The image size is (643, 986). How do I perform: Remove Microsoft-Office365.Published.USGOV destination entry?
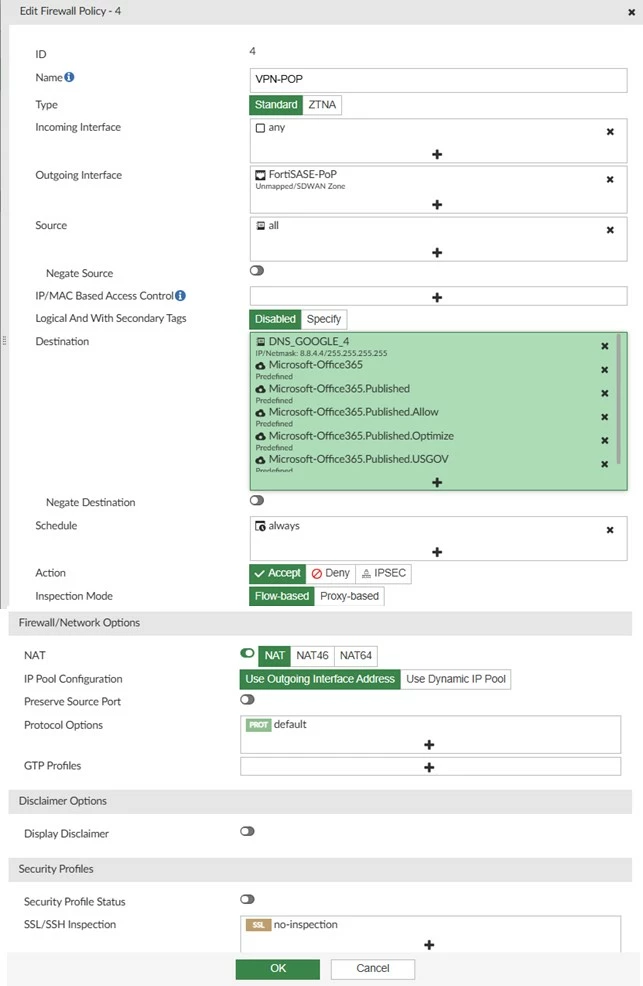coord(605,464)
